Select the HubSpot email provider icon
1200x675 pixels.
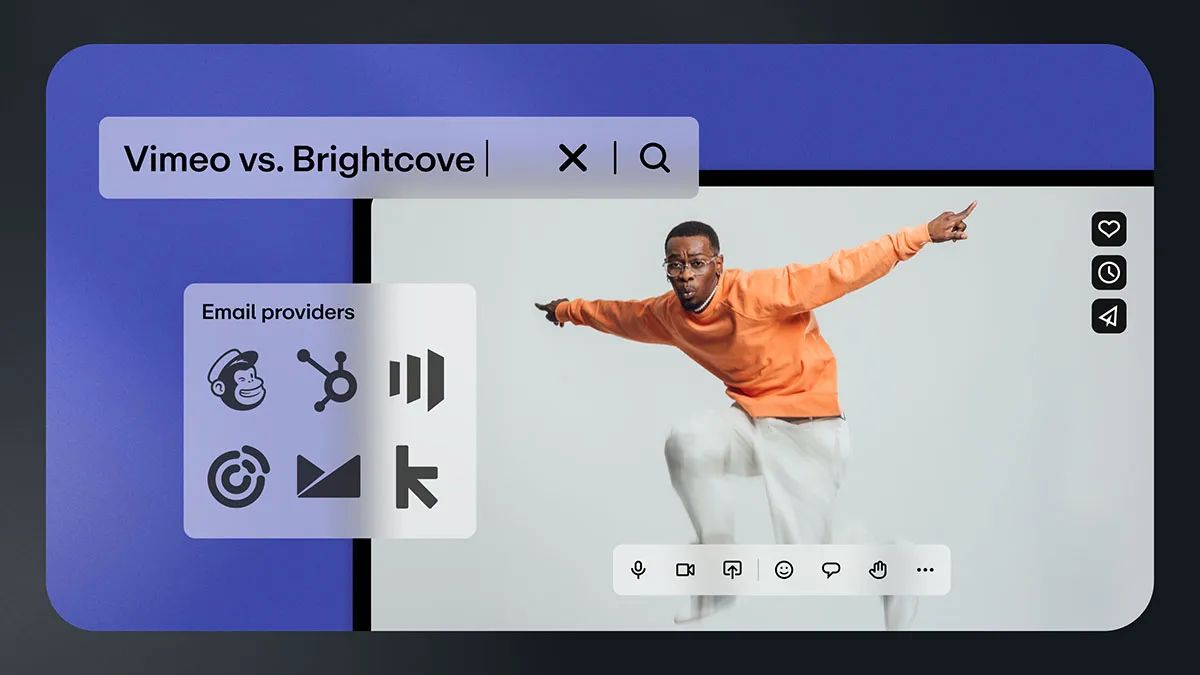pos(327,380)
